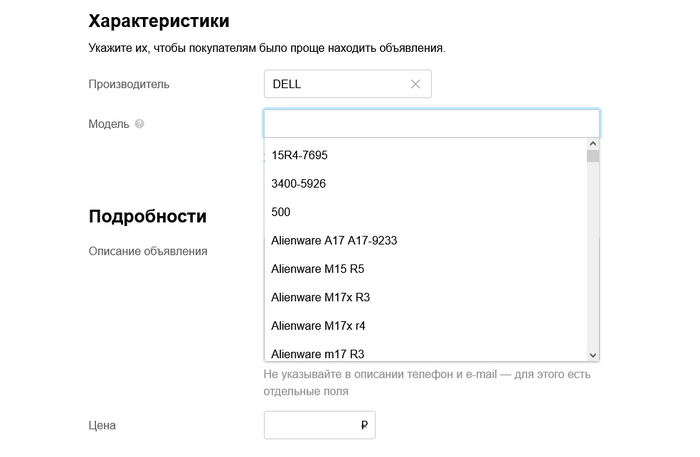Image resolution: width=700 pixels, height=457 pixels.
Task: Choose Alienware M15 R5 from dropdown
Action: click(x=317, y=269)
